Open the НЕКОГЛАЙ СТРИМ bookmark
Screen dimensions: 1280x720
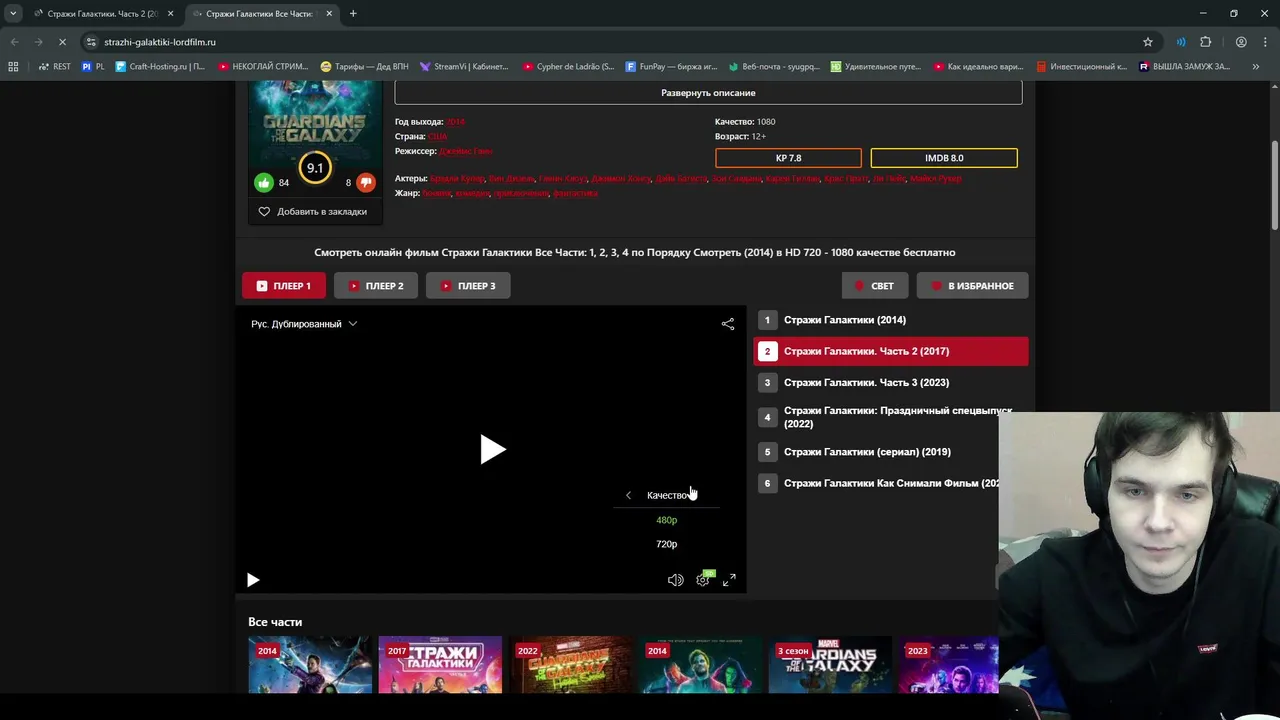point(264,67)
